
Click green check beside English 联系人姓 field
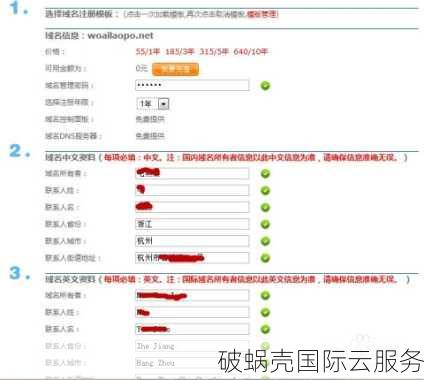click(265, 313)
